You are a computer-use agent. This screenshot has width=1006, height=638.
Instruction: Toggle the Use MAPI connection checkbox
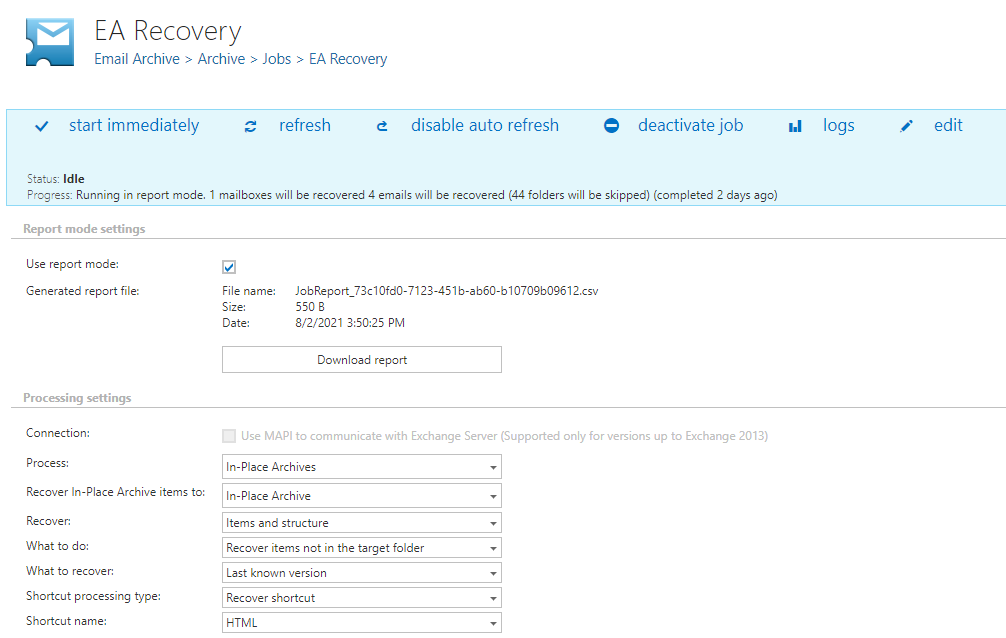click(x=228, y=434)
